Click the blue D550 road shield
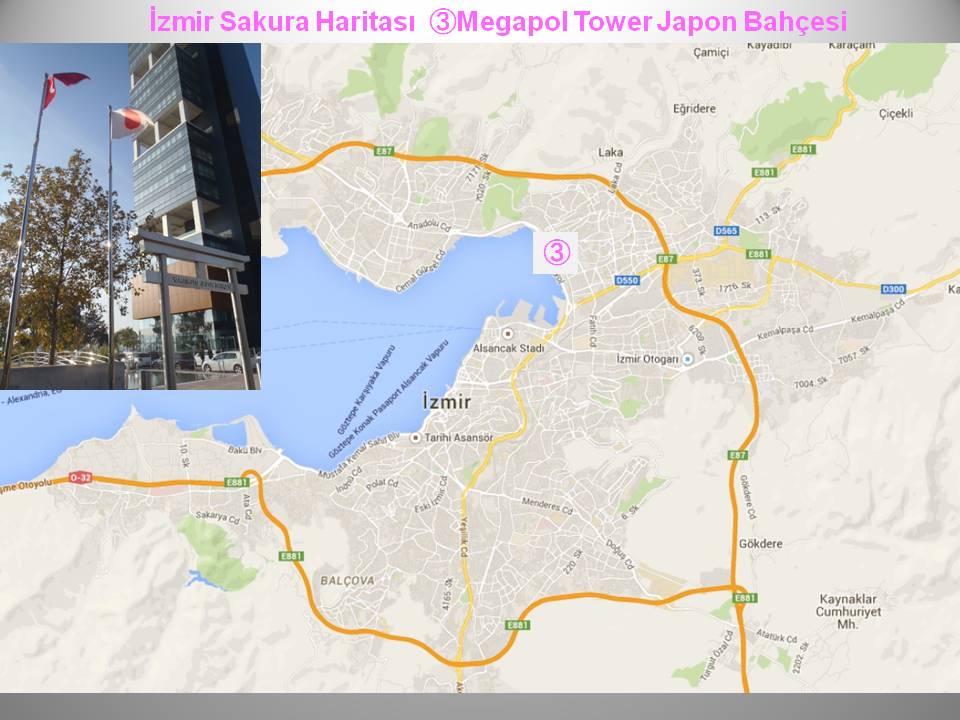This screenshot has width=960, height=720. click(627, 280)
